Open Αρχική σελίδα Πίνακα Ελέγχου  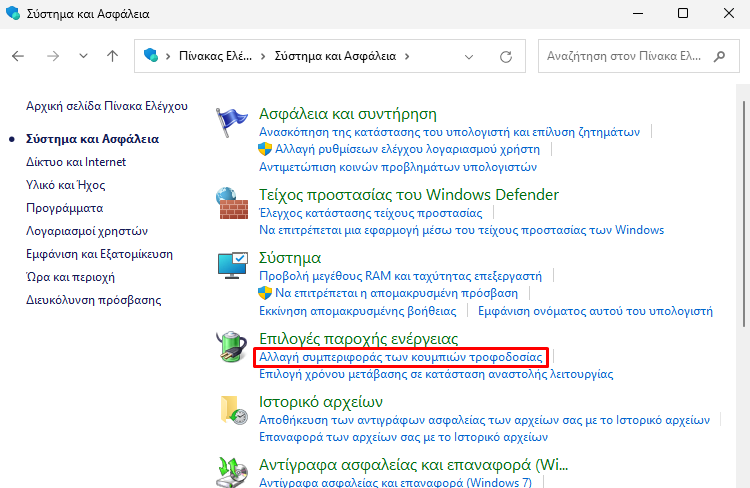(107, 106)
